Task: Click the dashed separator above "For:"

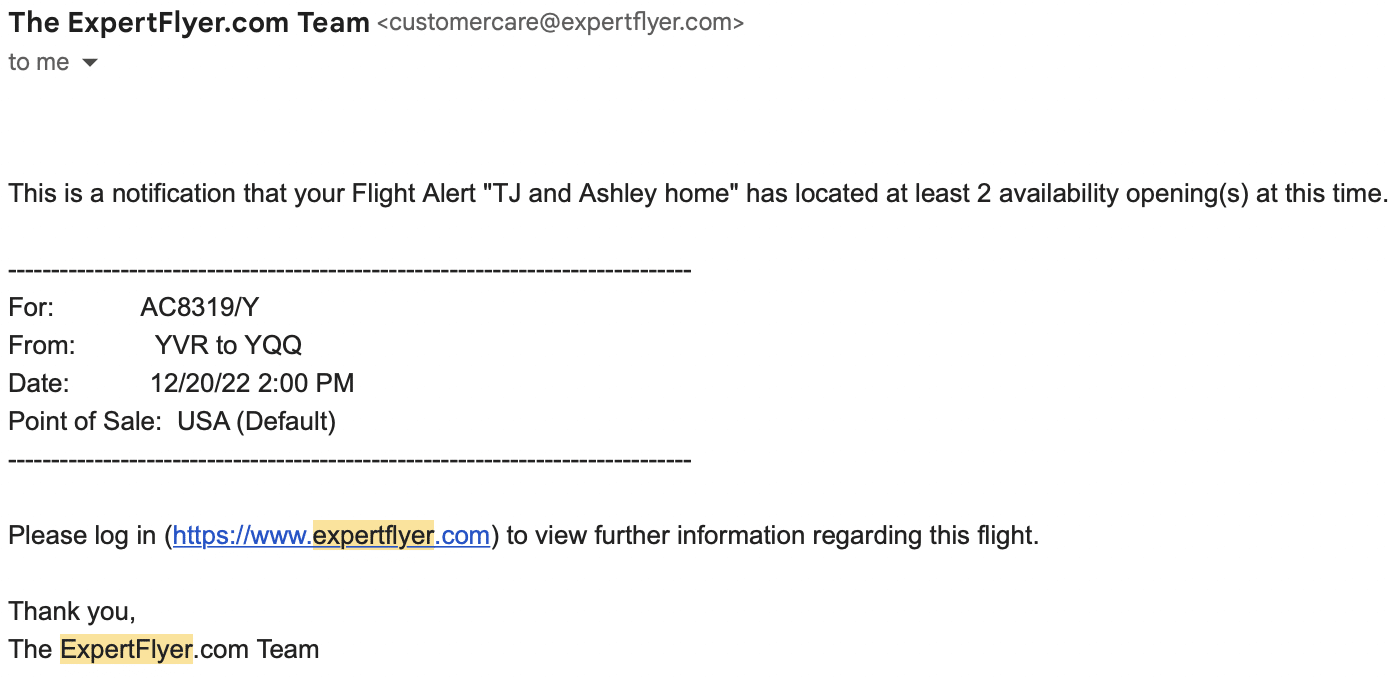Action: [x=350, y=270]
